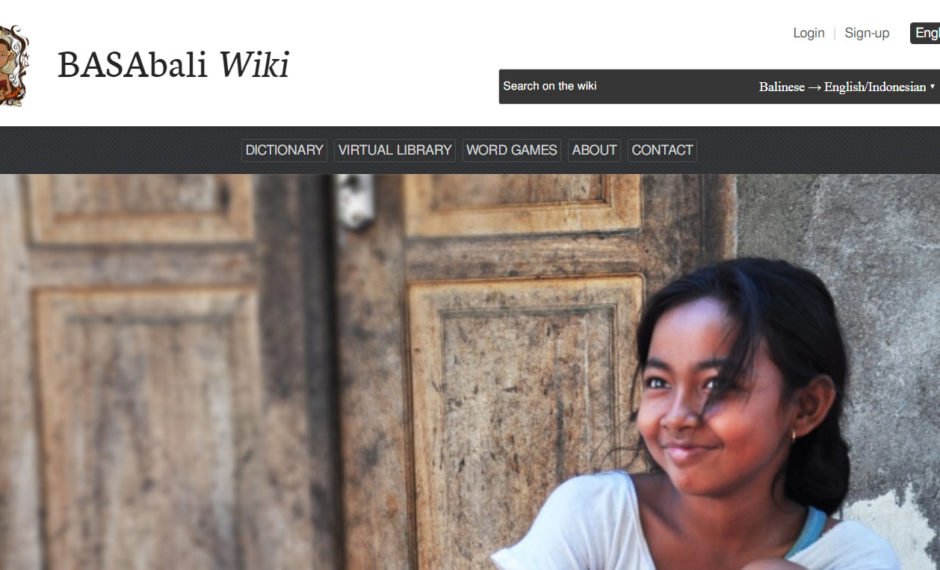Go to the ABOUT menu item
Viewport: 940px width, 570px height.
(593, 150)
